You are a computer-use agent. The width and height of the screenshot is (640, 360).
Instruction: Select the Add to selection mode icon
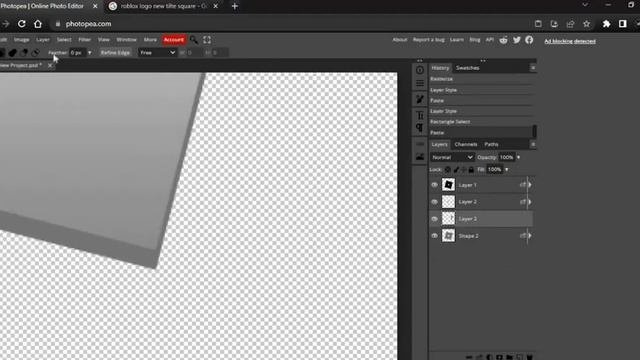(13, 53)
